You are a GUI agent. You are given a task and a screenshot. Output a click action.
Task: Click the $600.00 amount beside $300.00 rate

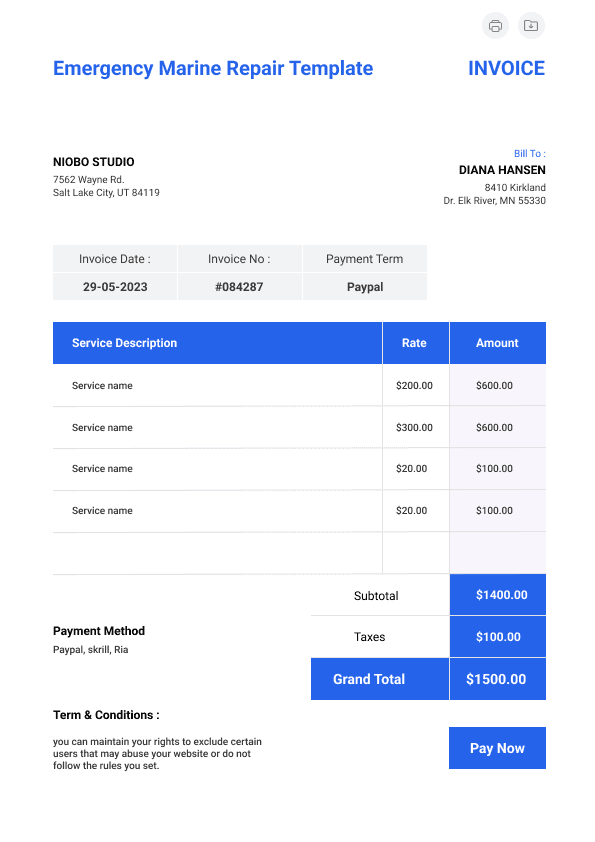495,427
